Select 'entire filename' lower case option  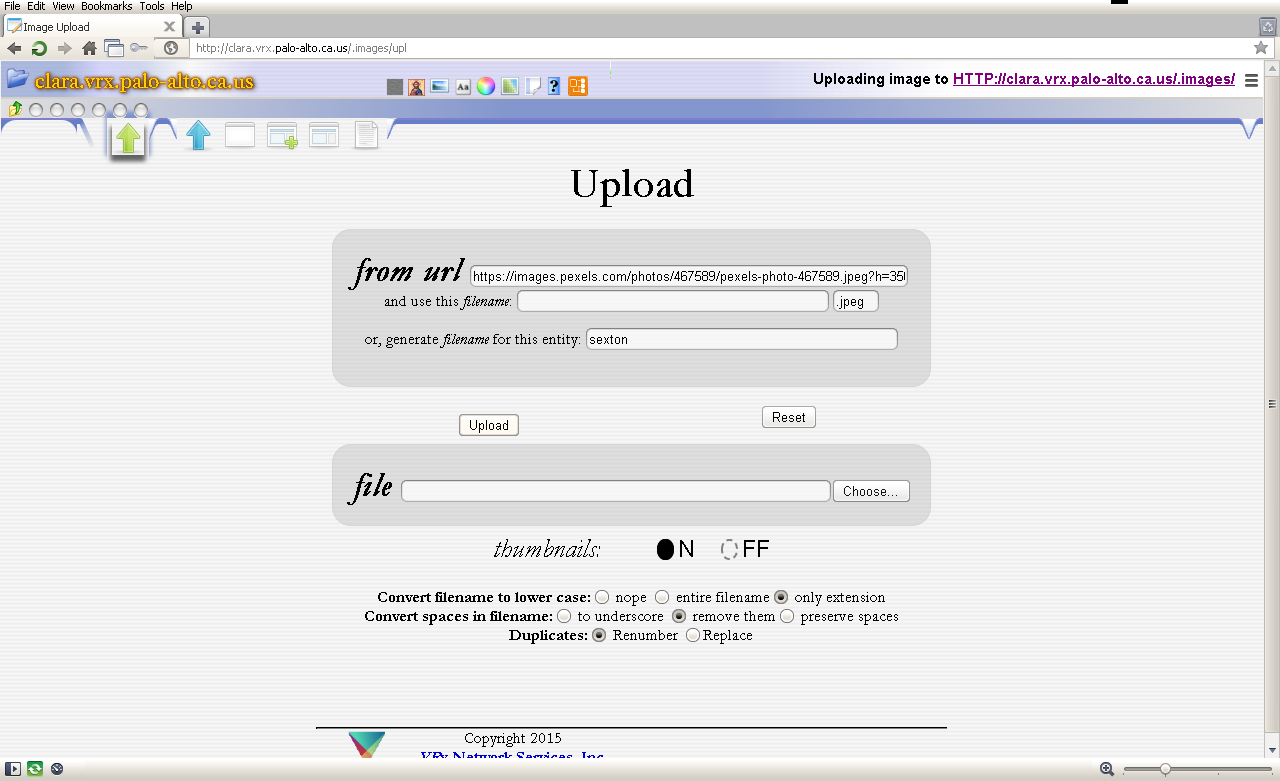(x=662, y=597)
